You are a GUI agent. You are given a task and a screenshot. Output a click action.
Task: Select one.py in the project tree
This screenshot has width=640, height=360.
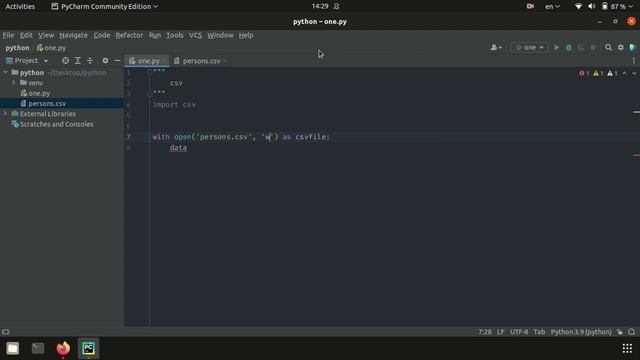[39, 93]
